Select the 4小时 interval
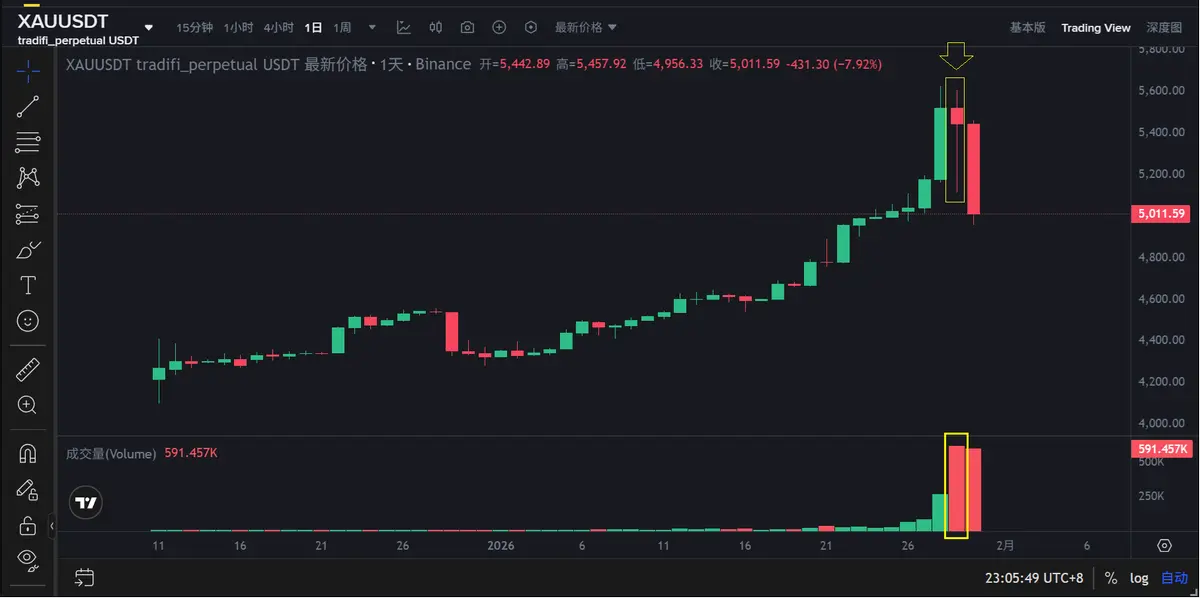The image size is (1200, 598). pyautogui.click(x=279, y=28)
